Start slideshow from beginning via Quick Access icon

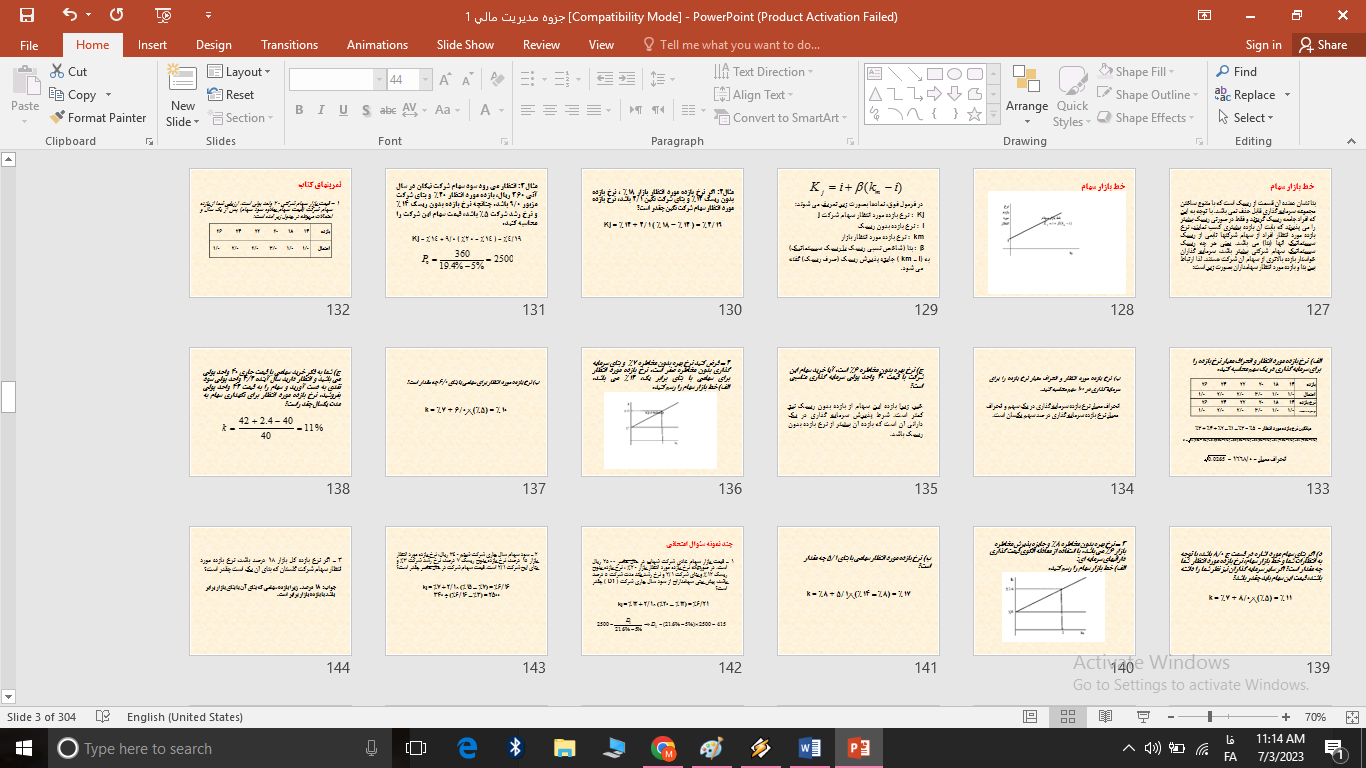(163, 16)
